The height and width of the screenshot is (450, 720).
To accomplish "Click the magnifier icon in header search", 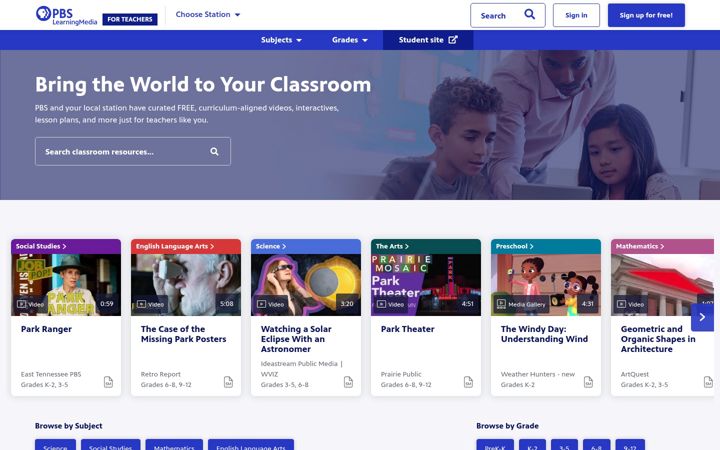I will tap(529, 15).
